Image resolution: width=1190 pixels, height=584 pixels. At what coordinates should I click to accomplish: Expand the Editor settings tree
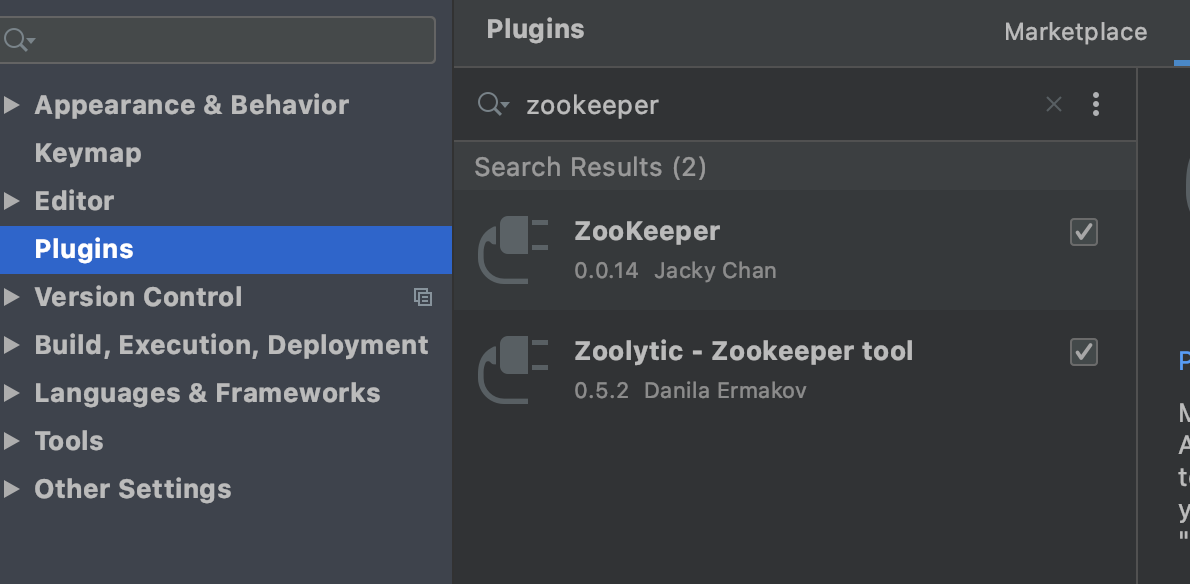point(12,201)
